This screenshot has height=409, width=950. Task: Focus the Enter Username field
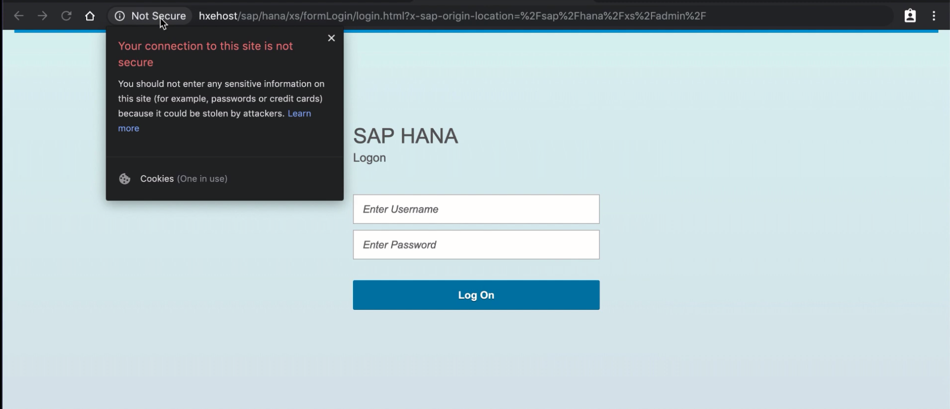[x=476, y=209]
